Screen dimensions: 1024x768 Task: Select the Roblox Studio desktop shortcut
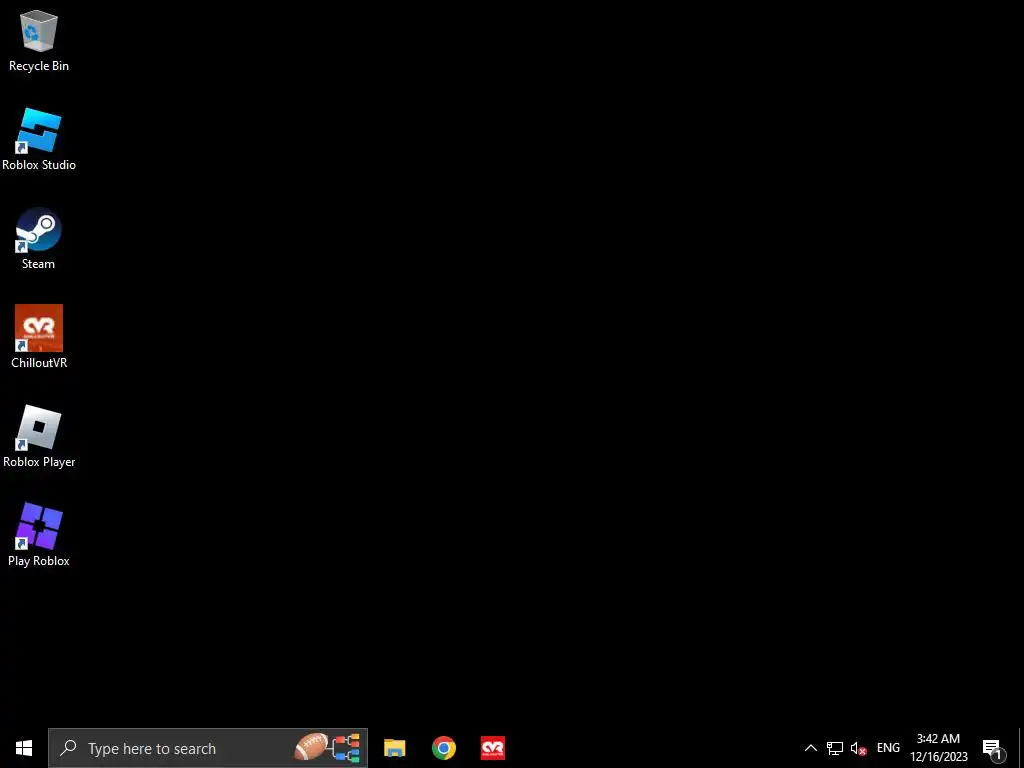[39, 139]
